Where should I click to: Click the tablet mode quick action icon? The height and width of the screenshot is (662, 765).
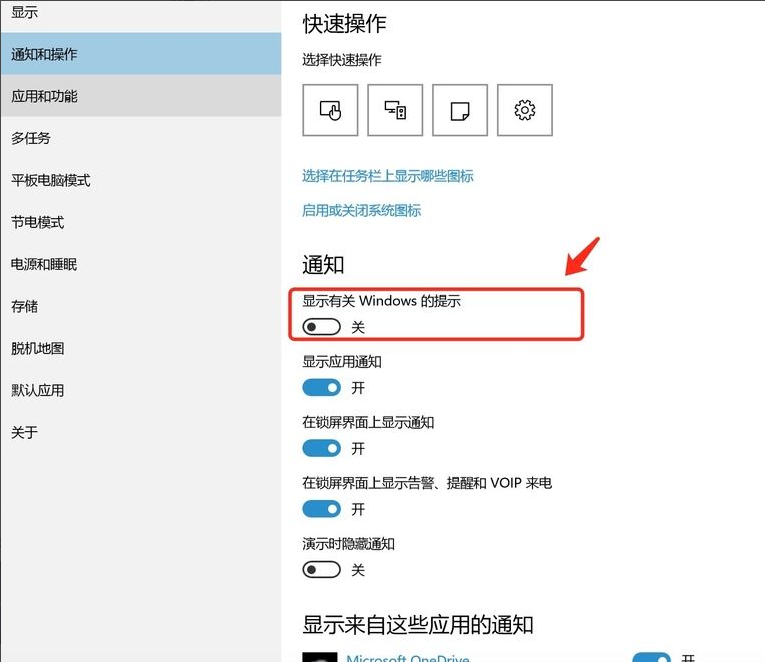click(330, 110)
